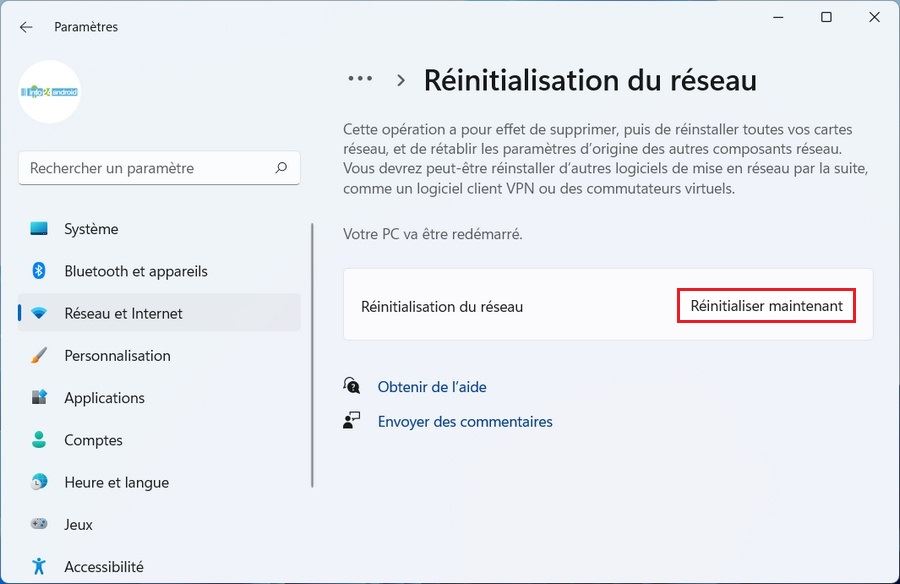Screen dimensions: 900x584
Task: Click the Heure et langue globe icon
Action: [39, 482]
